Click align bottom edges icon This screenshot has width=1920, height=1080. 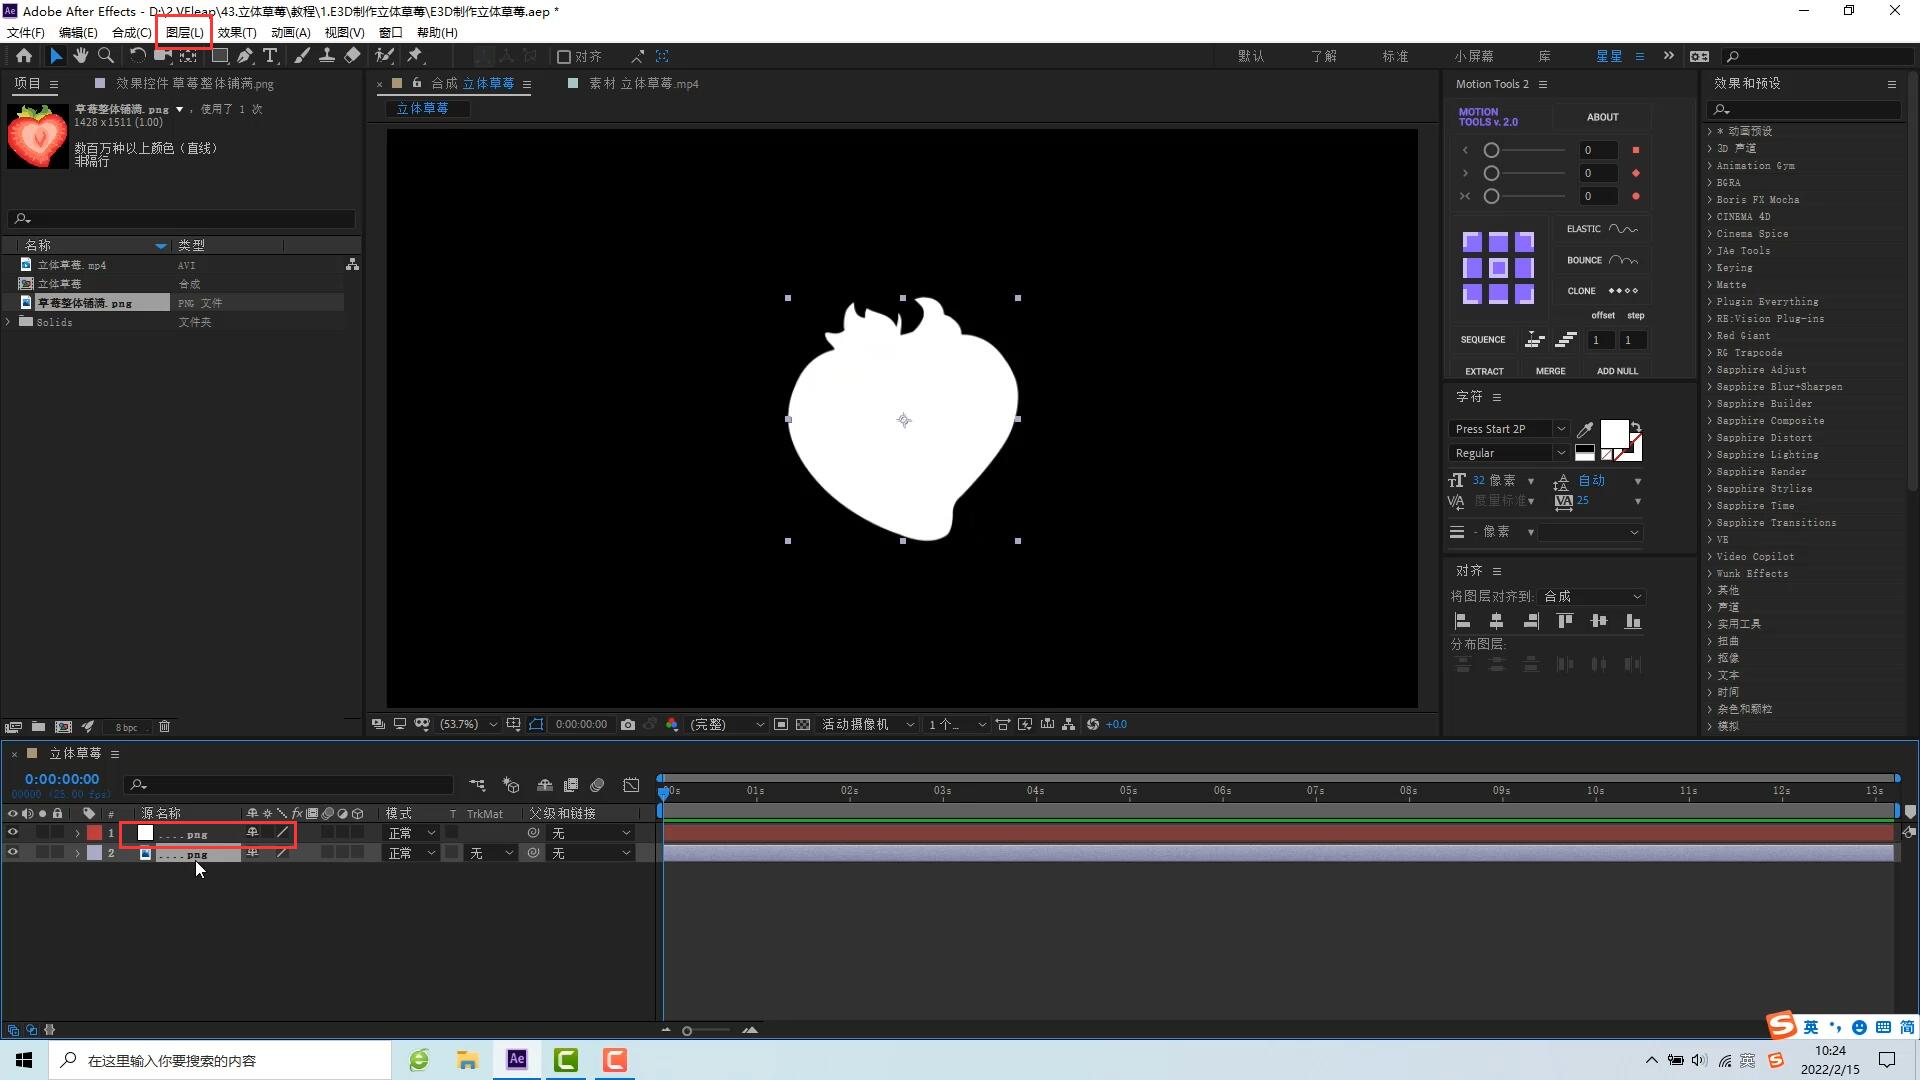point(1633,621)
